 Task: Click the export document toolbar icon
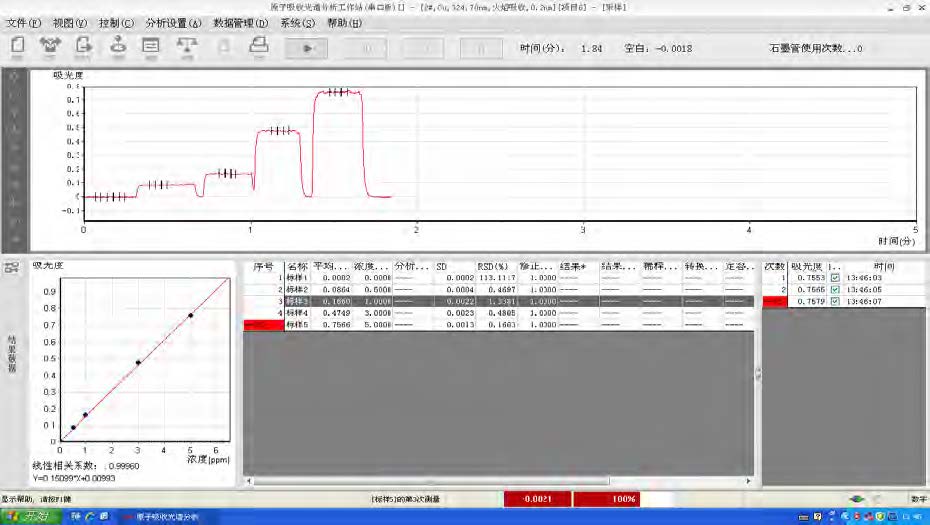(x=85, y=45)
